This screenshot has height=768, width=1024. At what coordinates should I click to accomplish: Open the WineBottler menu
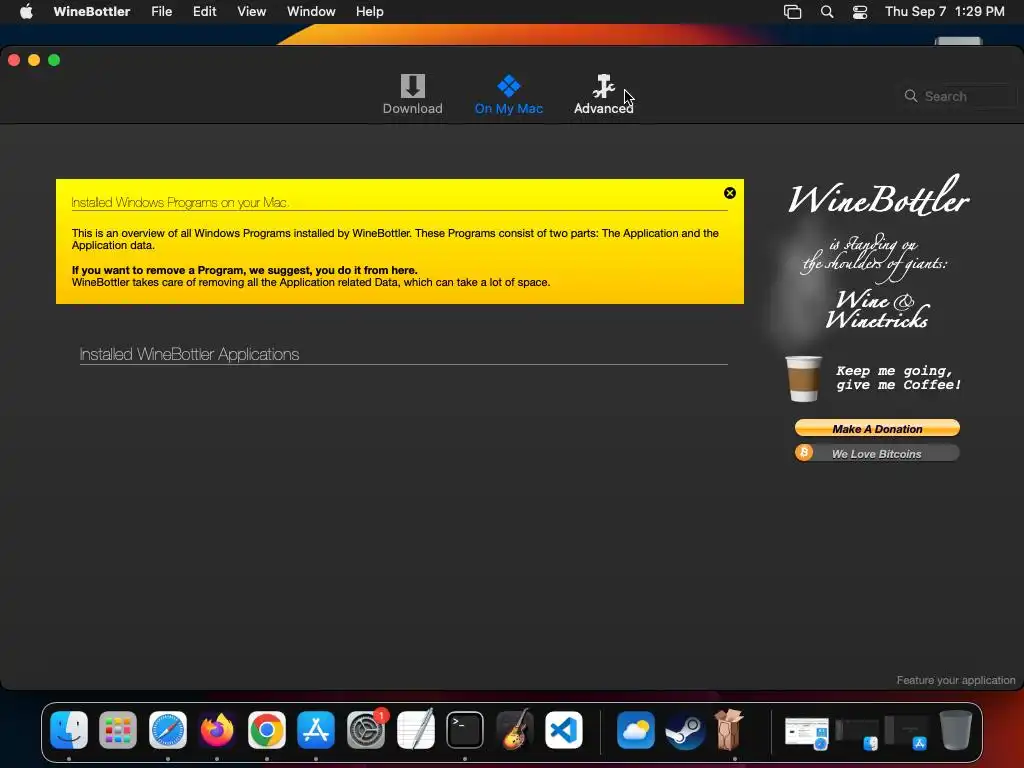91,11
